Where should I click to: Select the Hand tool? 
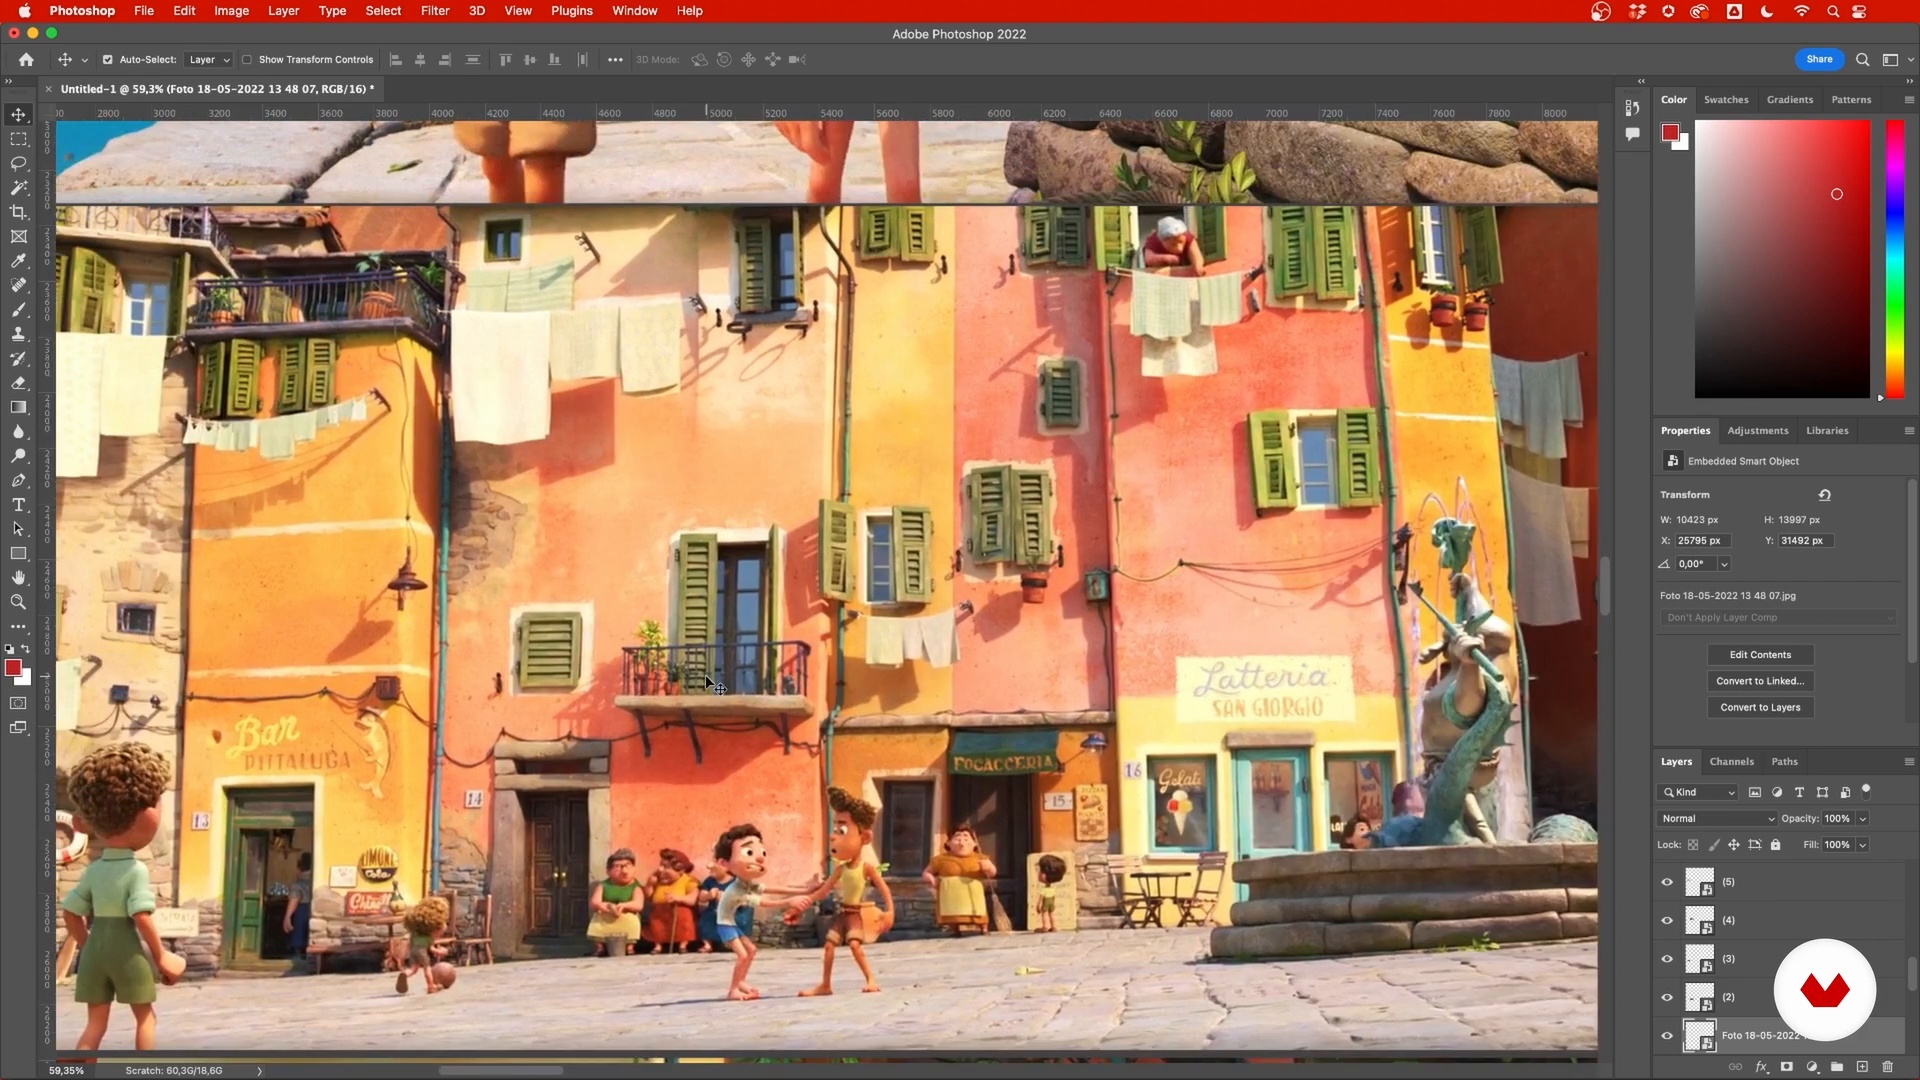coord(18,578)
